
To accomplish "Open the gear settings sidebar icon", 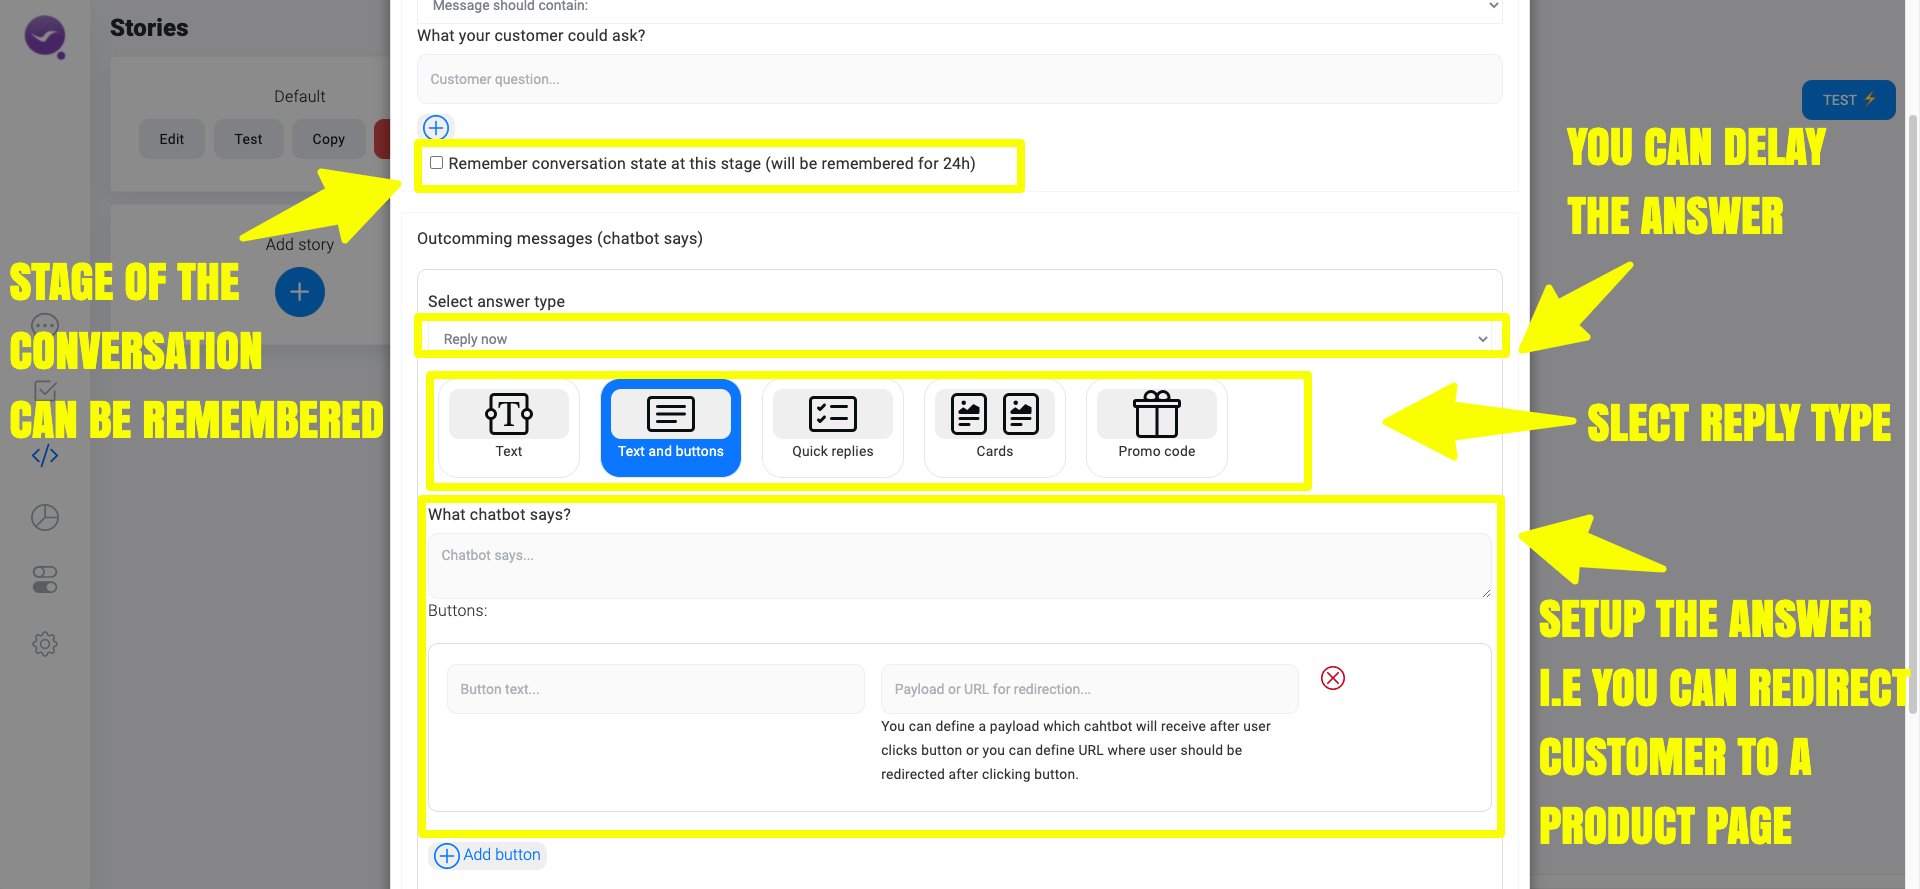I will click(x=45, y=644).
